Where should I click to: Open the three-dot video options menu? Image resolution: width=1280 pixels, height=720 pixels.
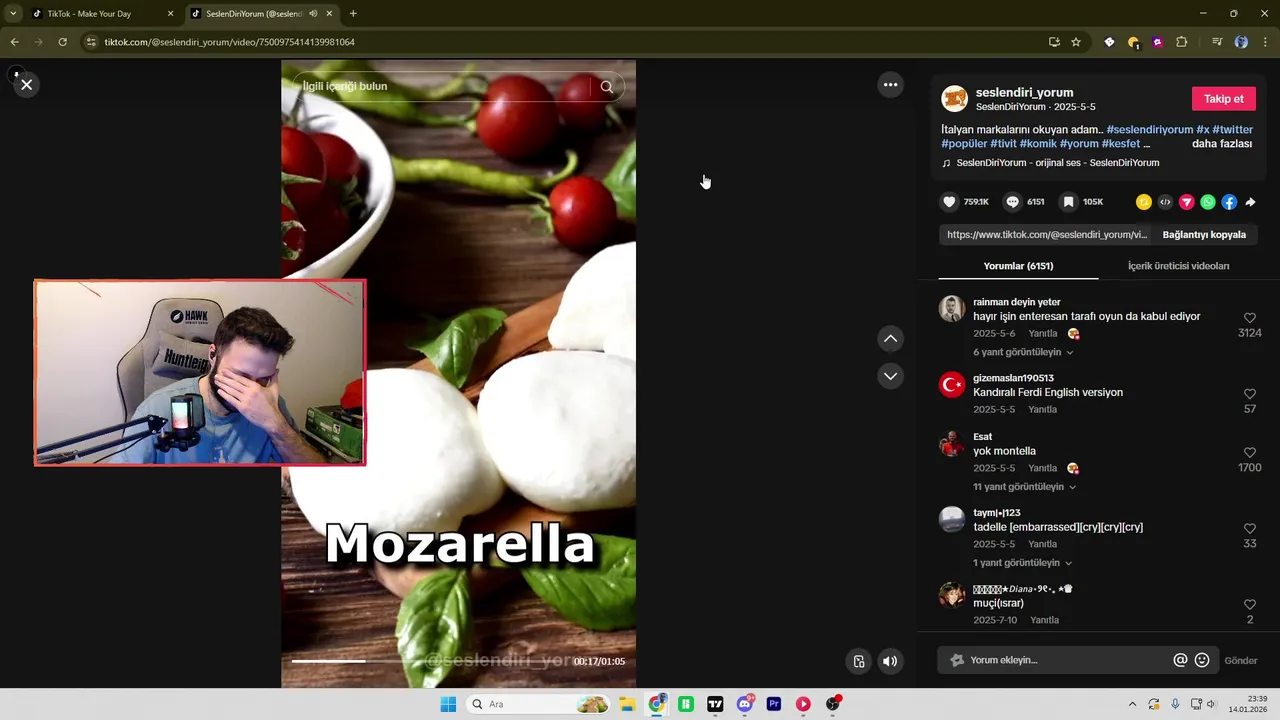[890, 85]
